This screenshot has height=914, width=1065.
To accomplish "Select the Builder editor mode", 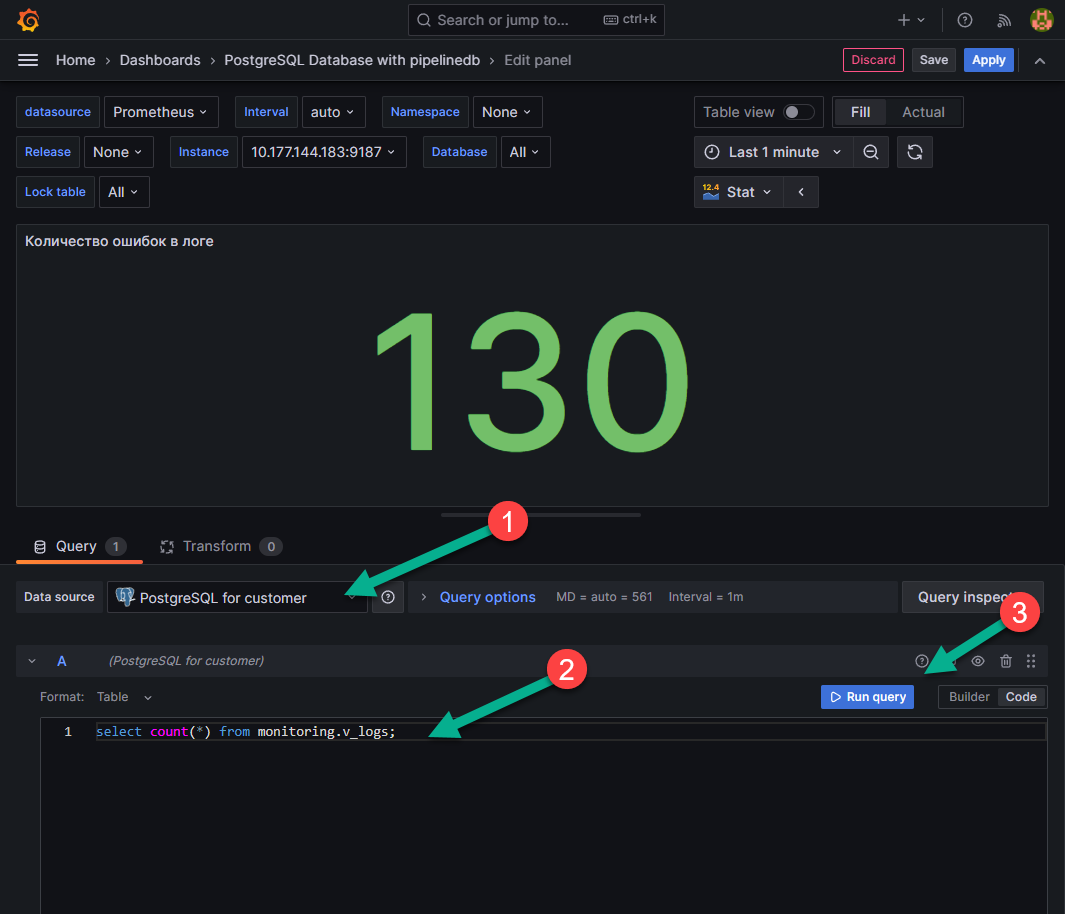I will coord(969,697).
